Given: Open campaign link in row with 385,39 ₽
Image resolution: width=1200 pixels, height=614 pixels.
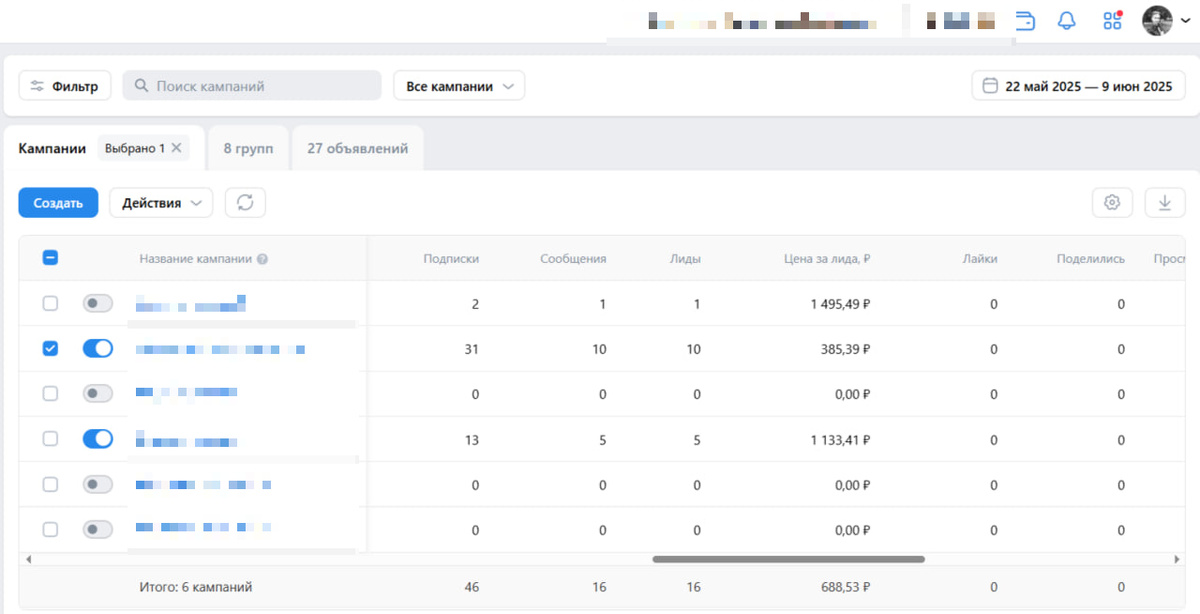Looking at the screenshot, I should point(220,349).
